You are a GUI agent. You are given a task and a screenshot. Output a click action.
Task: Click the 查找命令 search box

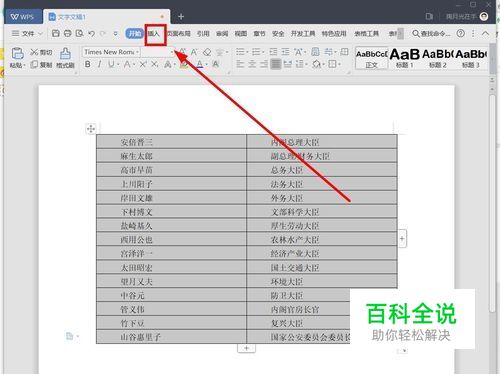click(x=431, y=34)
